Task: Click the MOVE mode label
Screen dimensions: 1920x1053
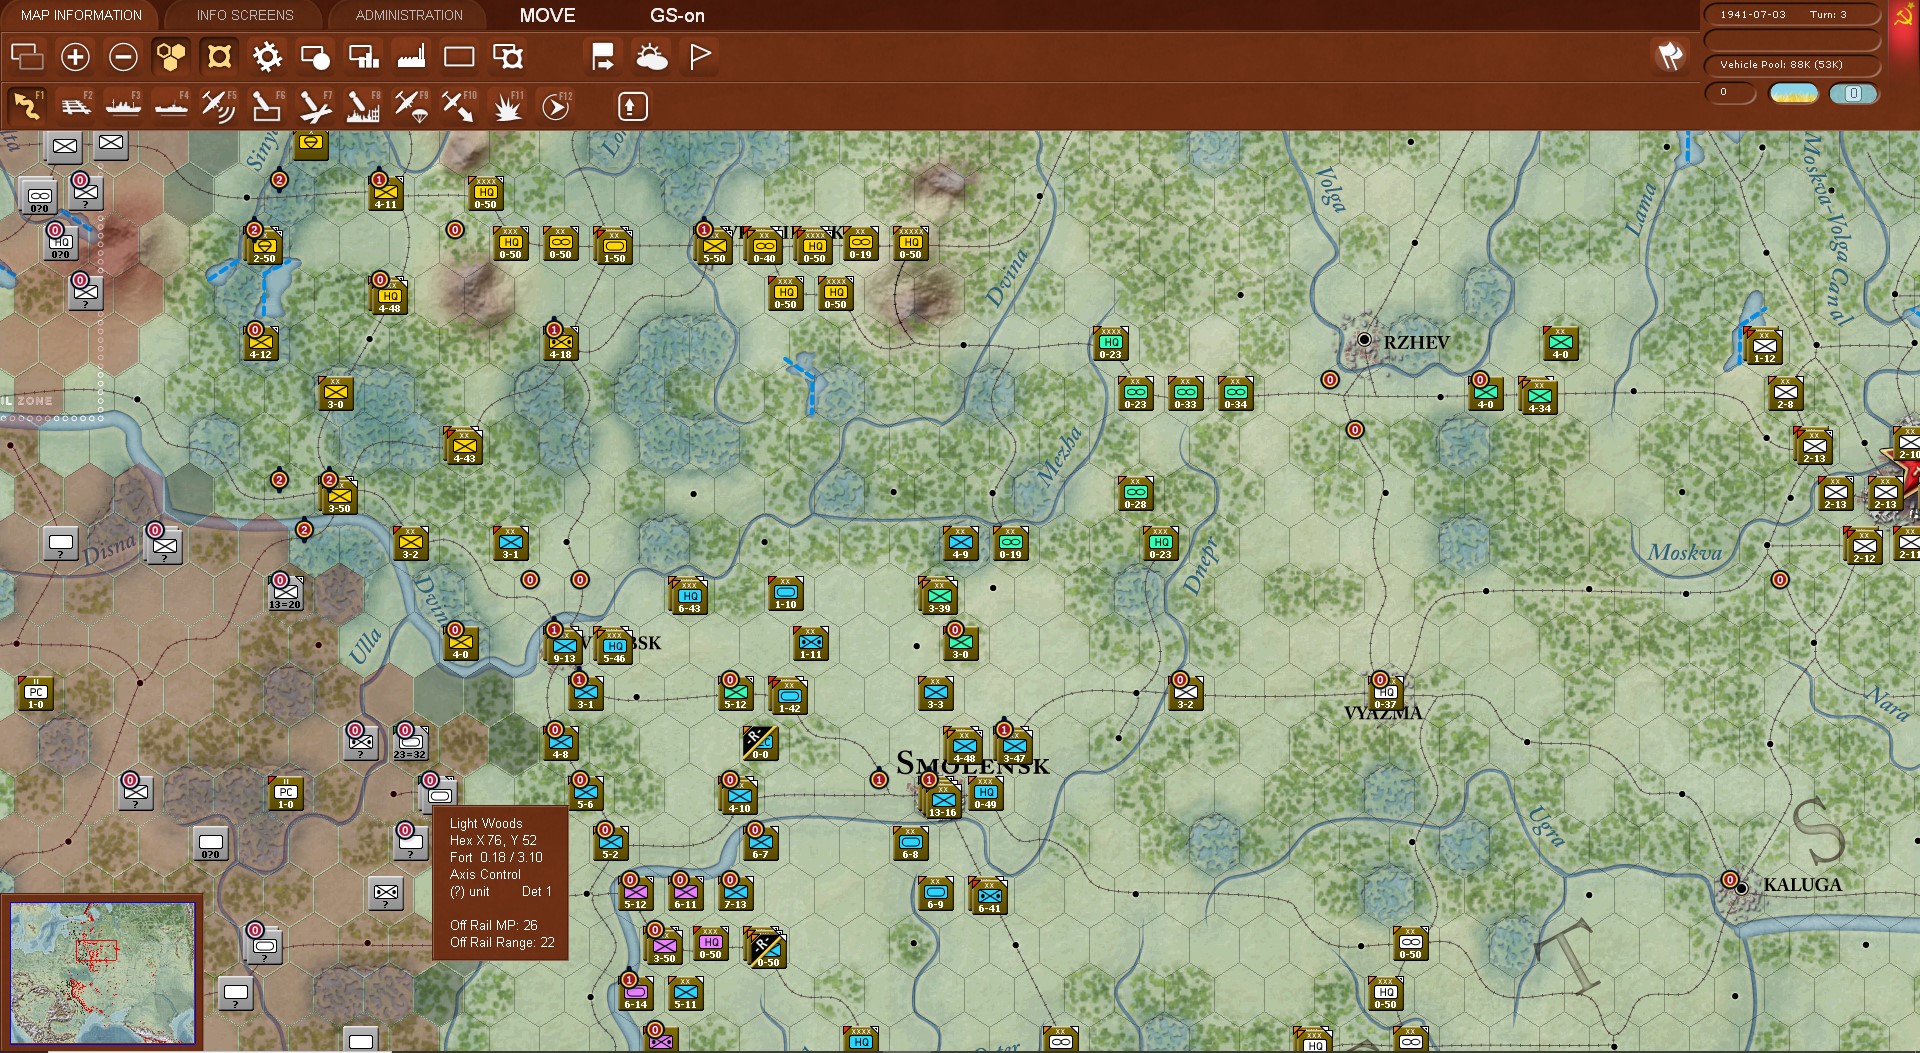Action: tap(548, 15)
